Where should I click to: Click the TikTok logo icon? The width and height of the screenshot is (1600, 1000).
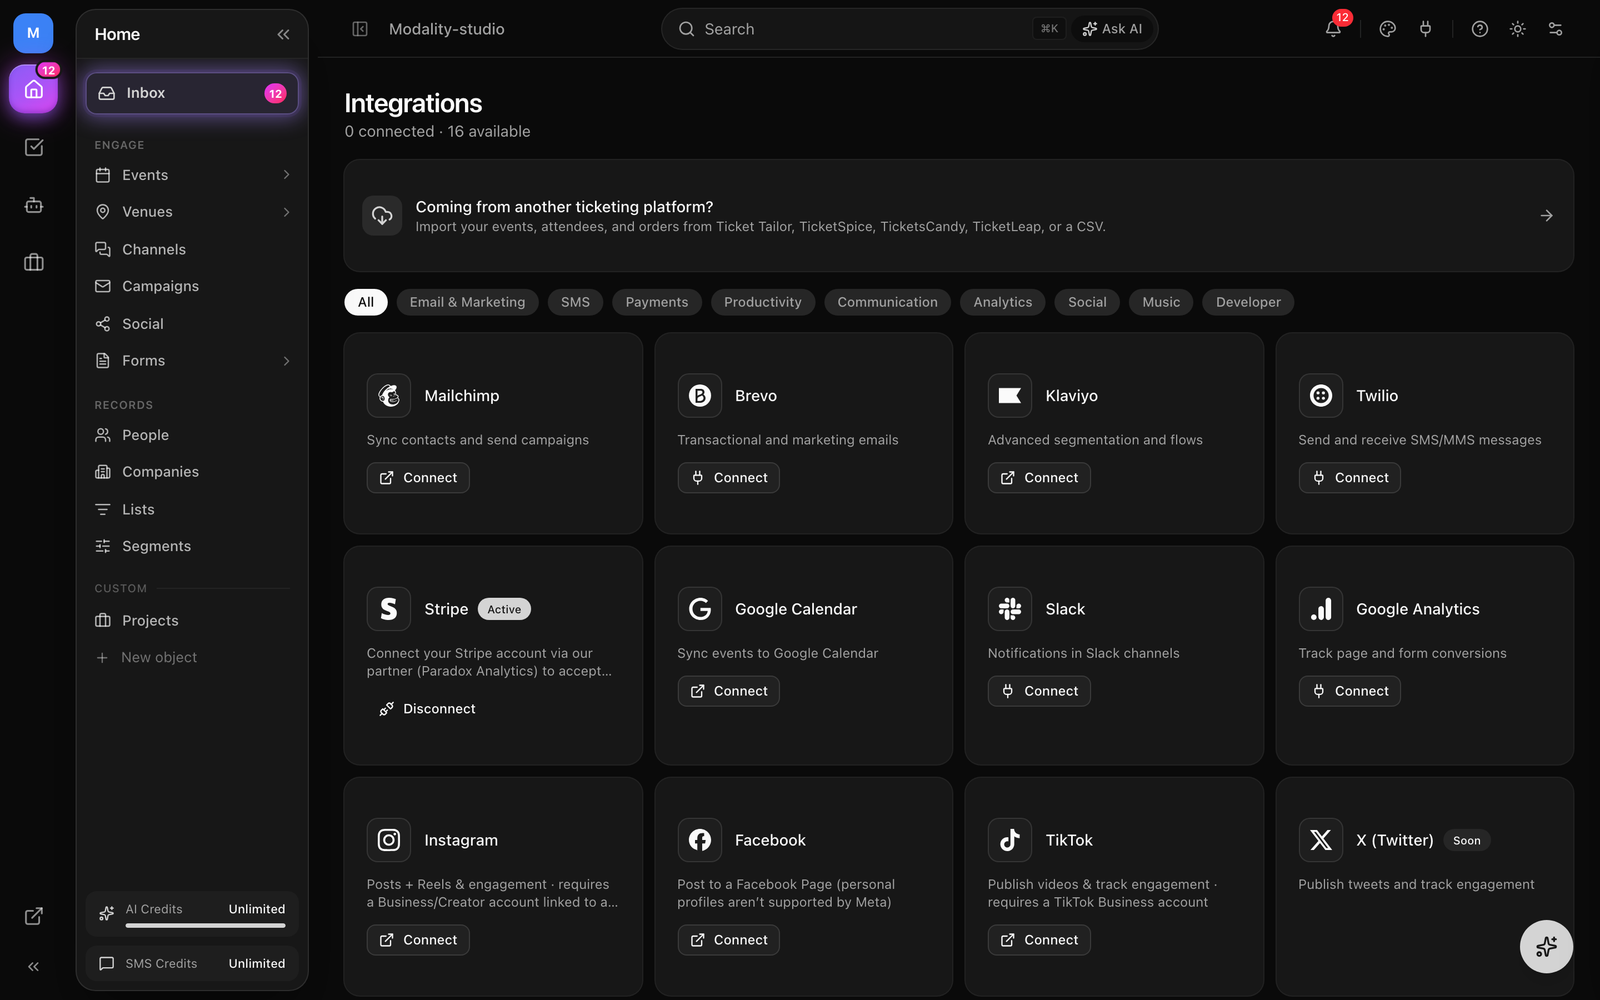tap(1010, 840)
